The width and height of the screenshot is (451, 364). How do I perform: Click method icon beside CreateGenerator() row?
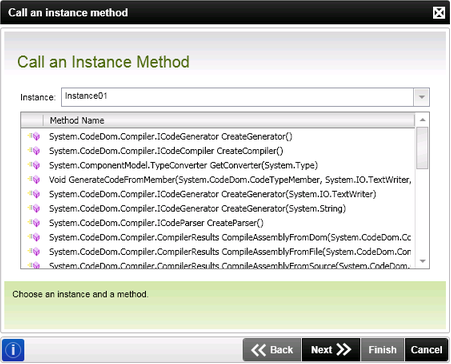34,136
